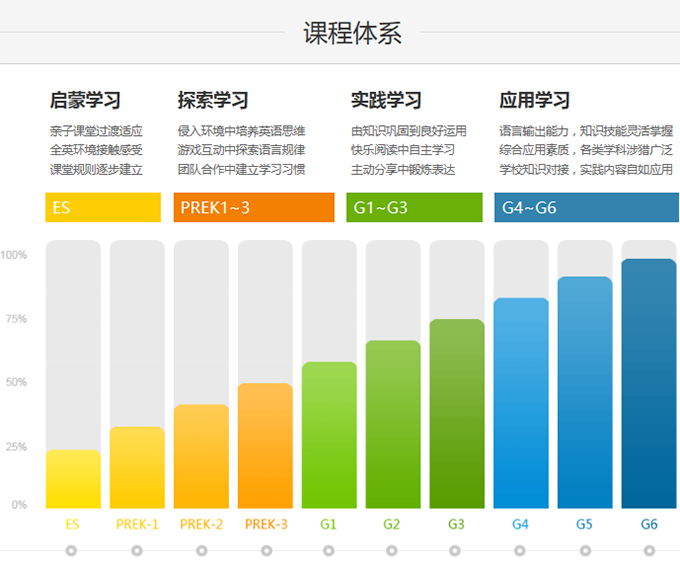Open the 探索学习 heading
680x562 pixels.
[x=213, y=101]
